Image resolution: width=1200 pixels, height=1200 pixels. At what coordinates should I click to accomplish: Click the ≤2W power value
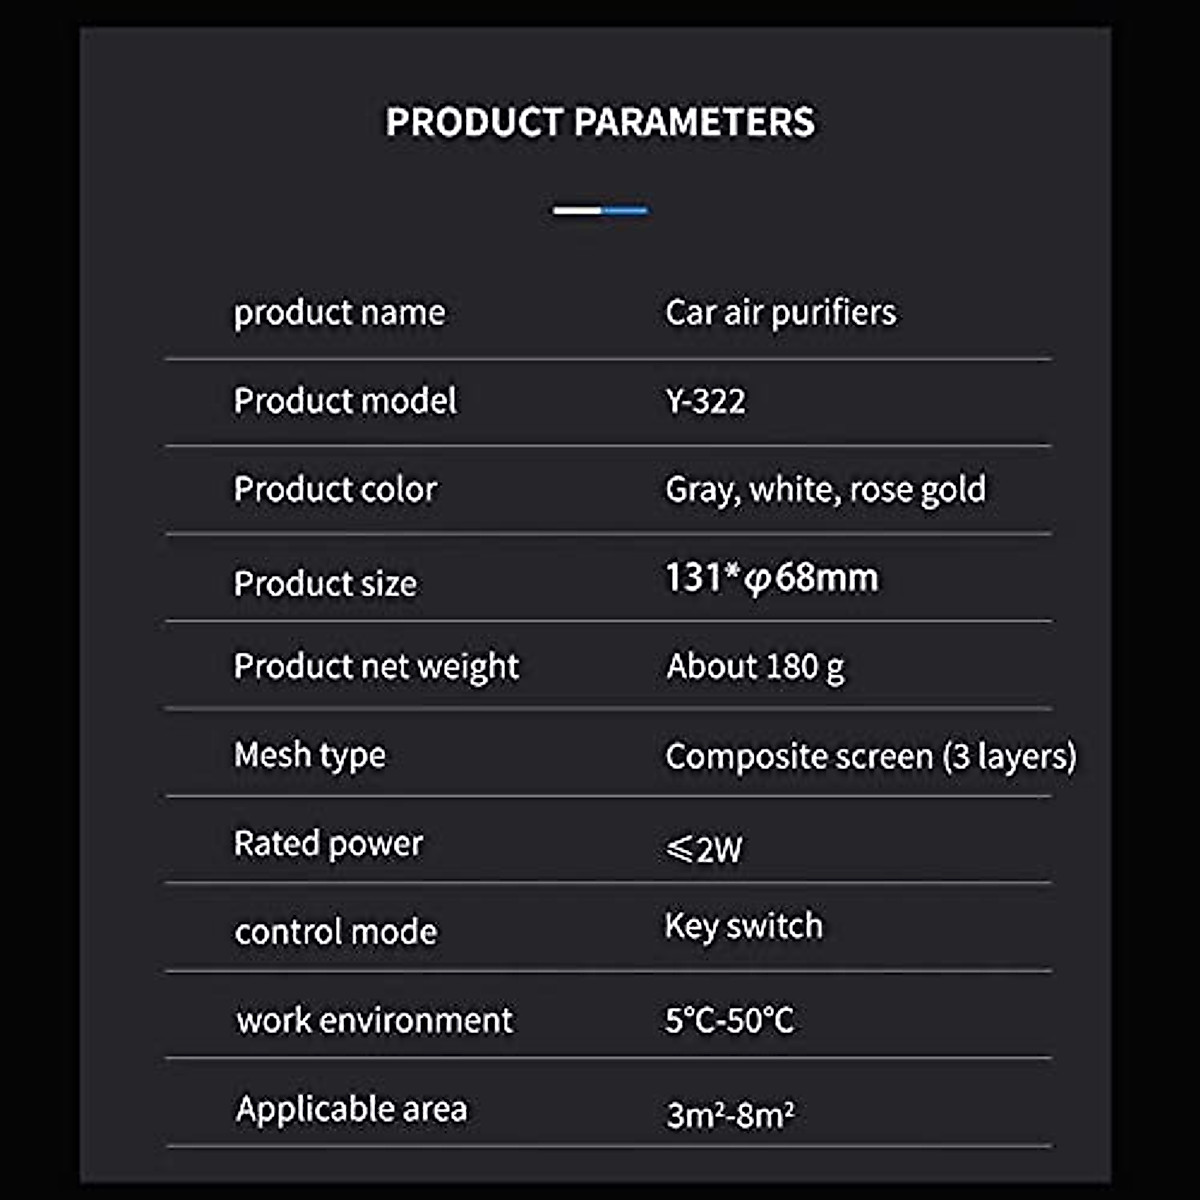[x=704, y=850]
